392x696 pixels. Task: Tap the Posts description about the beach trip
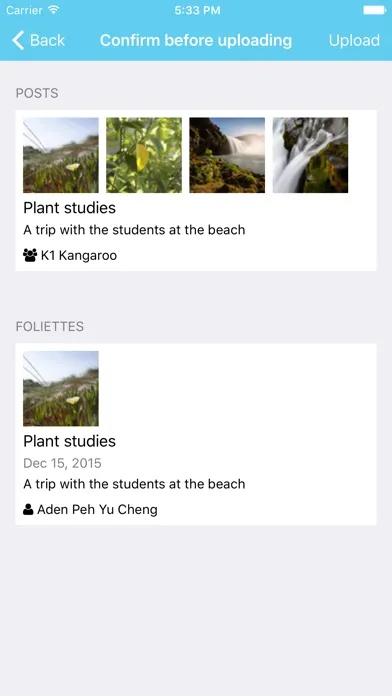click(x=134, y=230)
